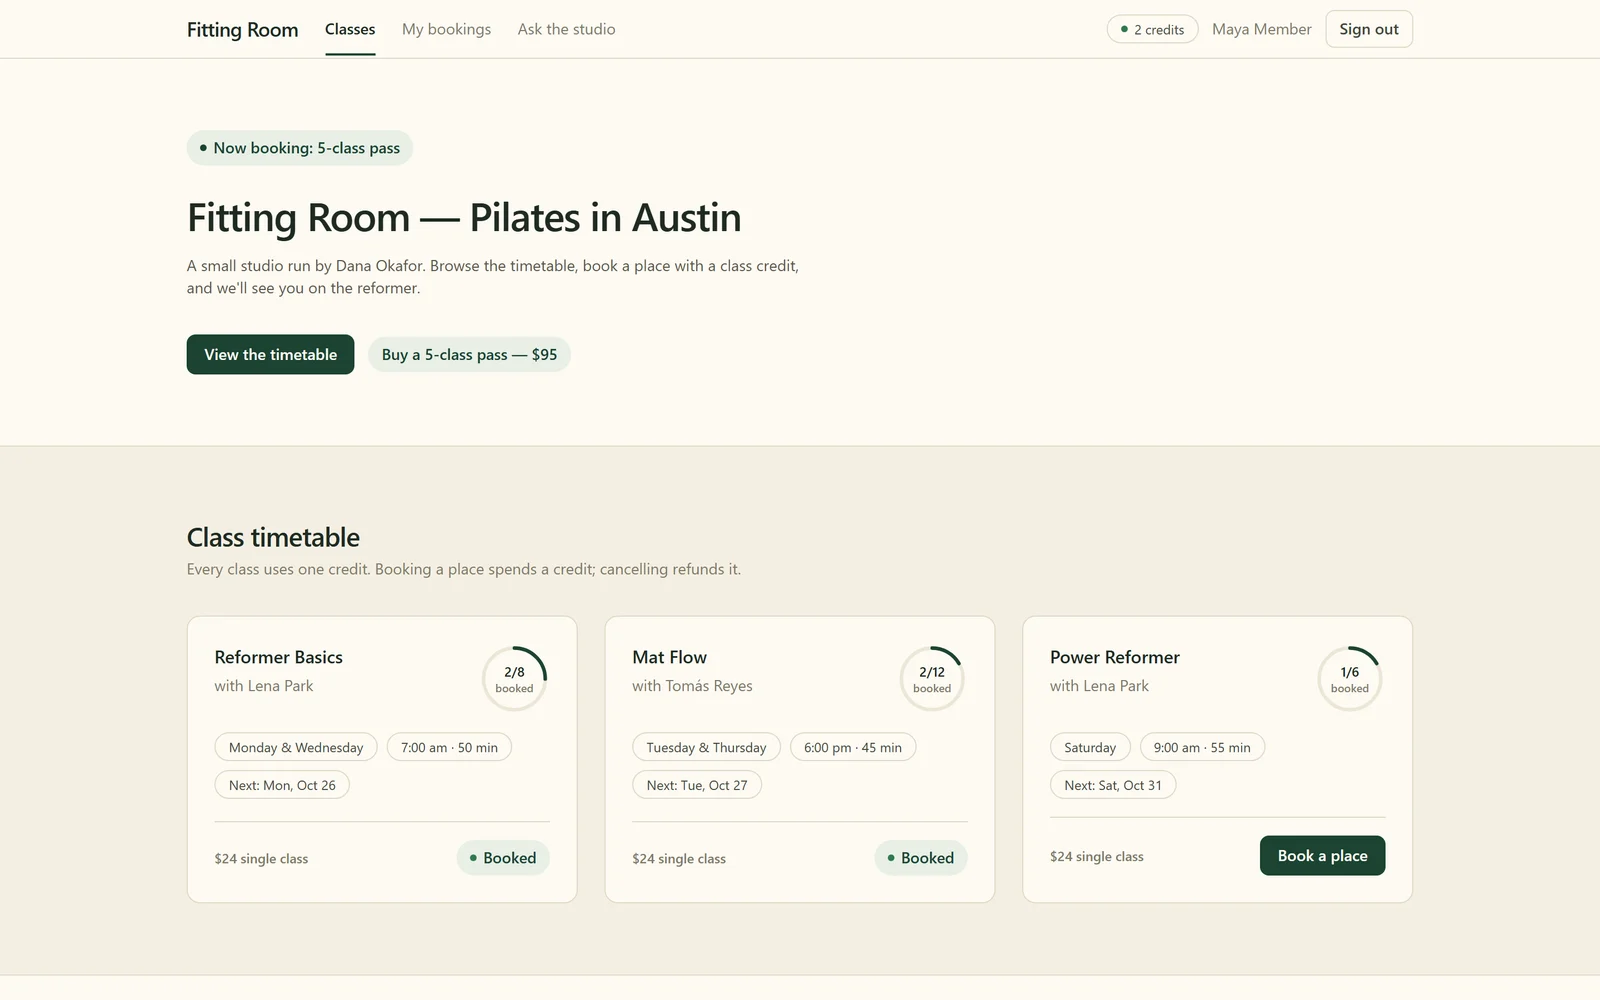
Task: Click the Reformer Basics class title
Action: [278, 657]
